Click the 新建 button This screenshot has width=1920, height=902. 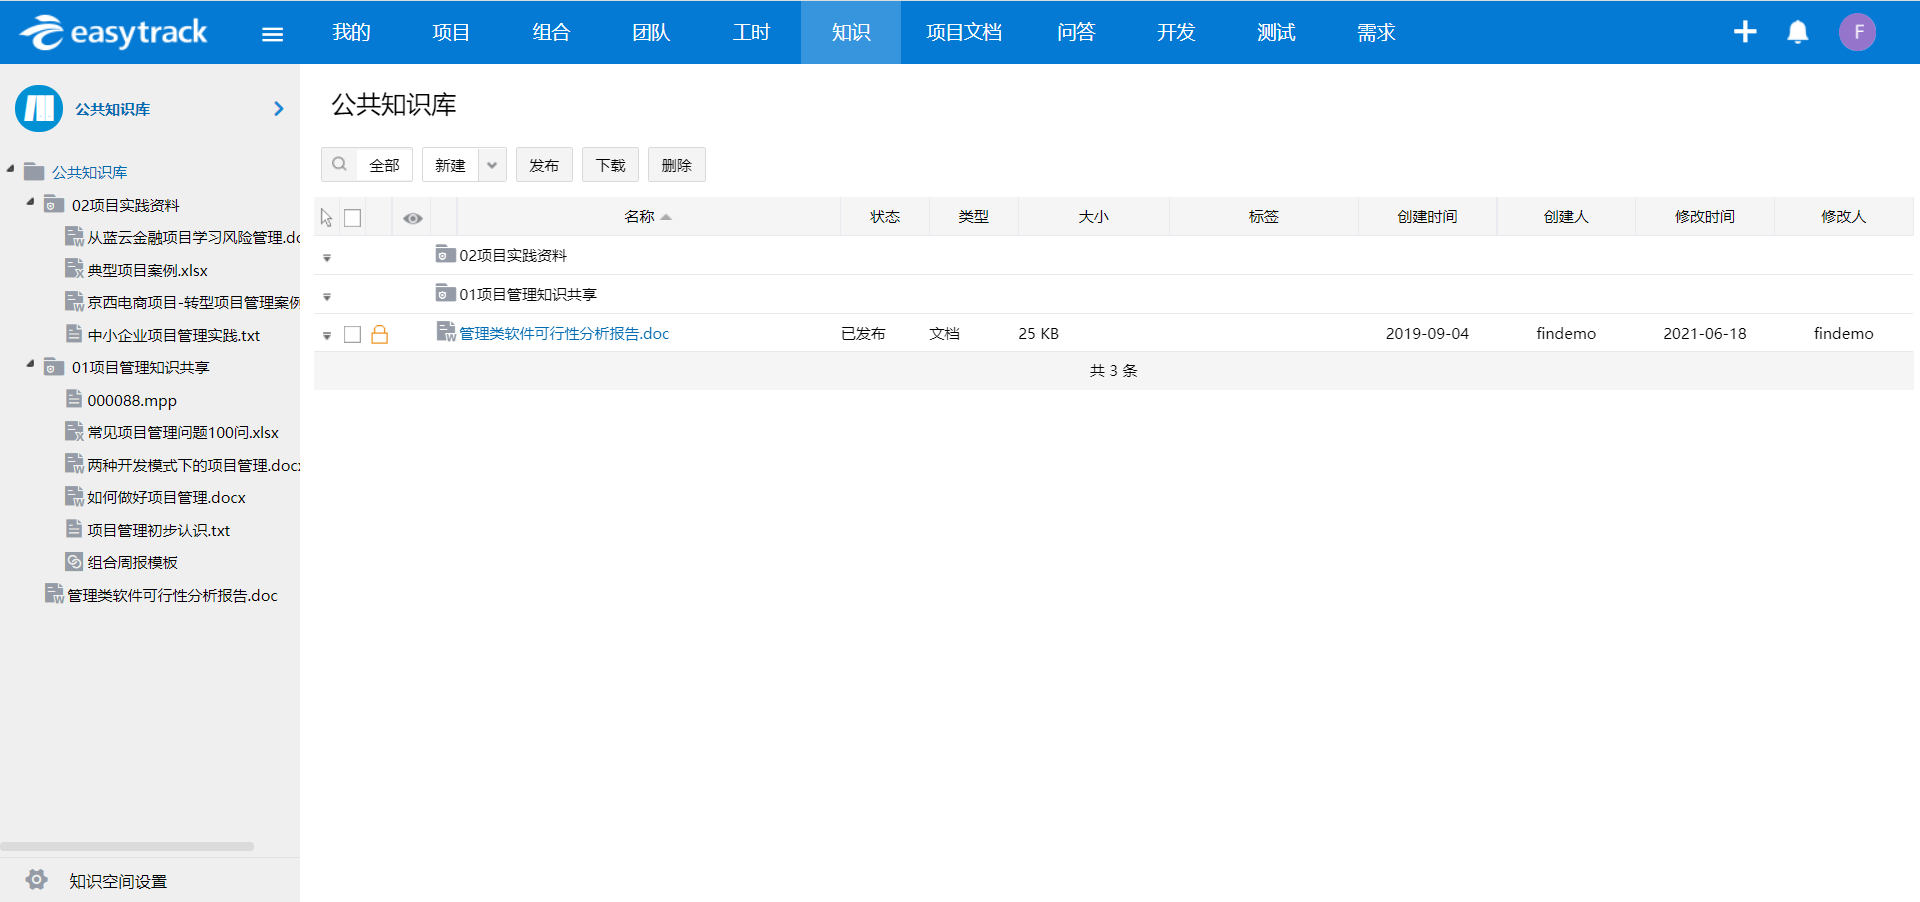450,165
